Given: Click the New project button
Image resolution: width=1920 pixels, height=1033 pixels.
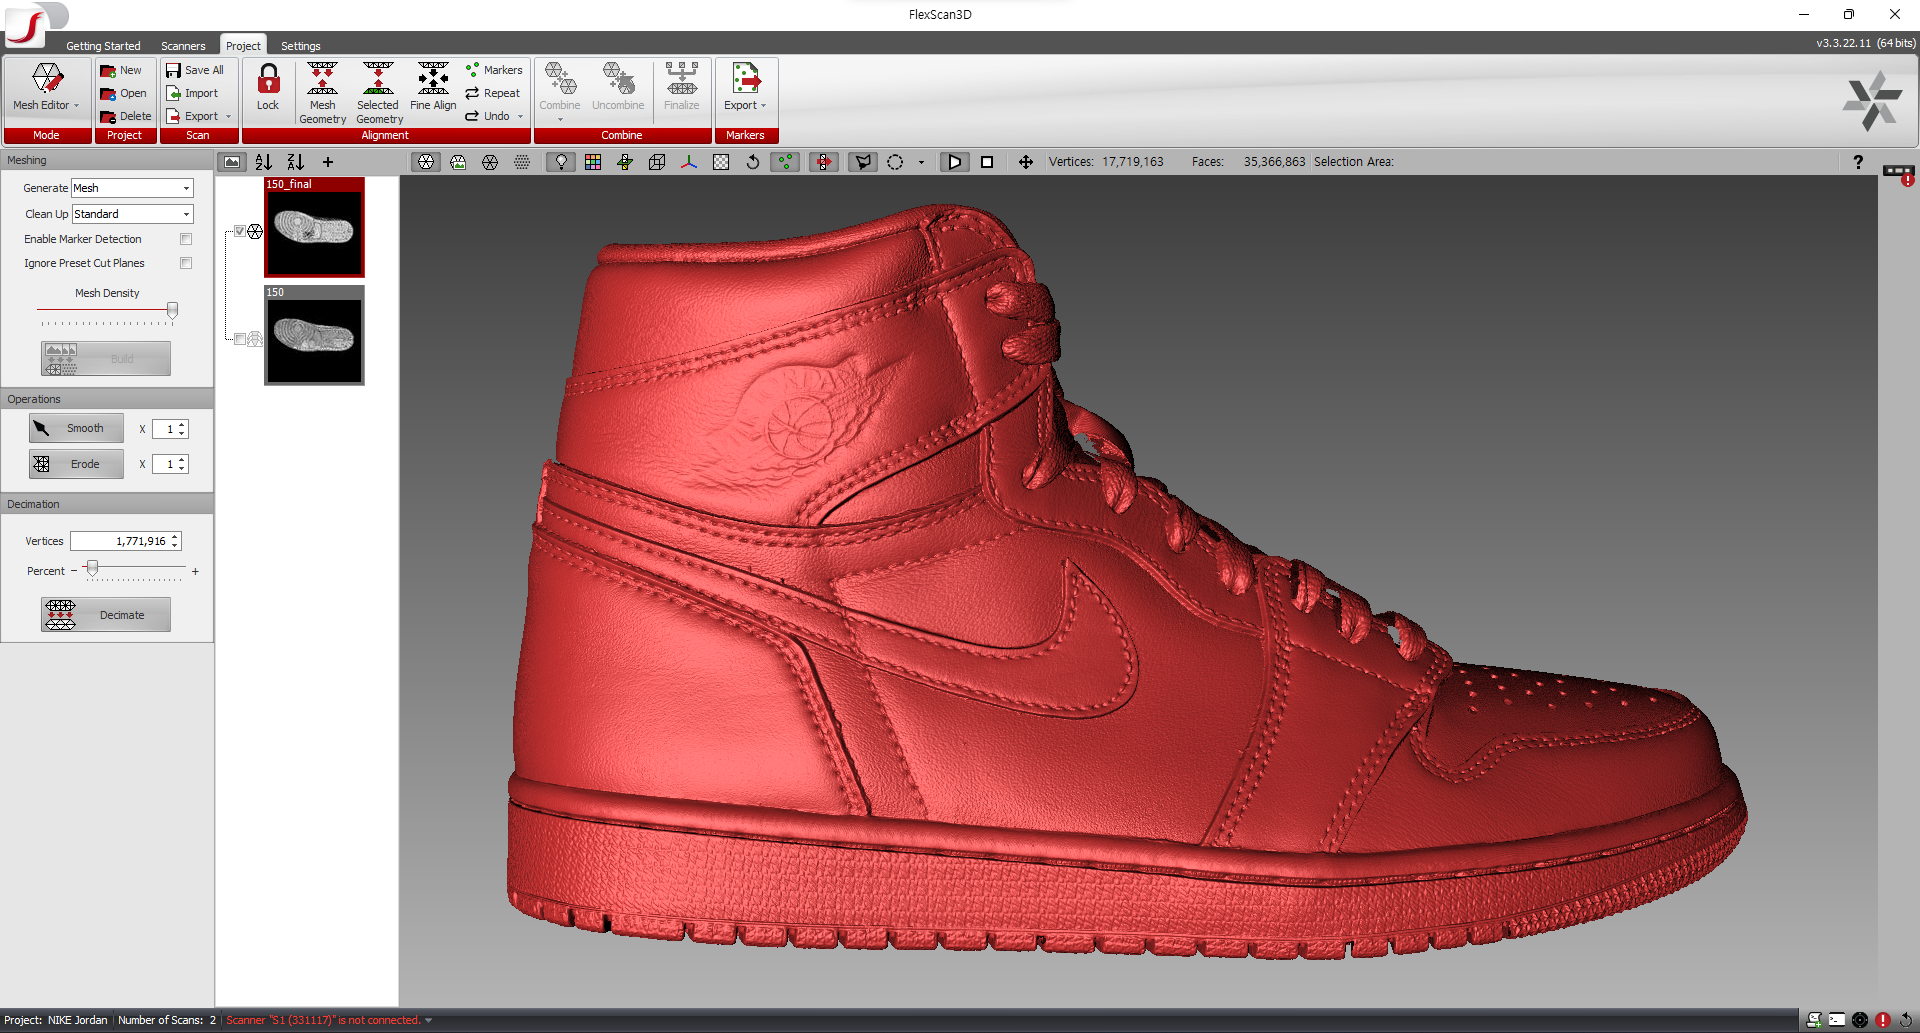Looking at the screenshot, I should click(121, 71).
